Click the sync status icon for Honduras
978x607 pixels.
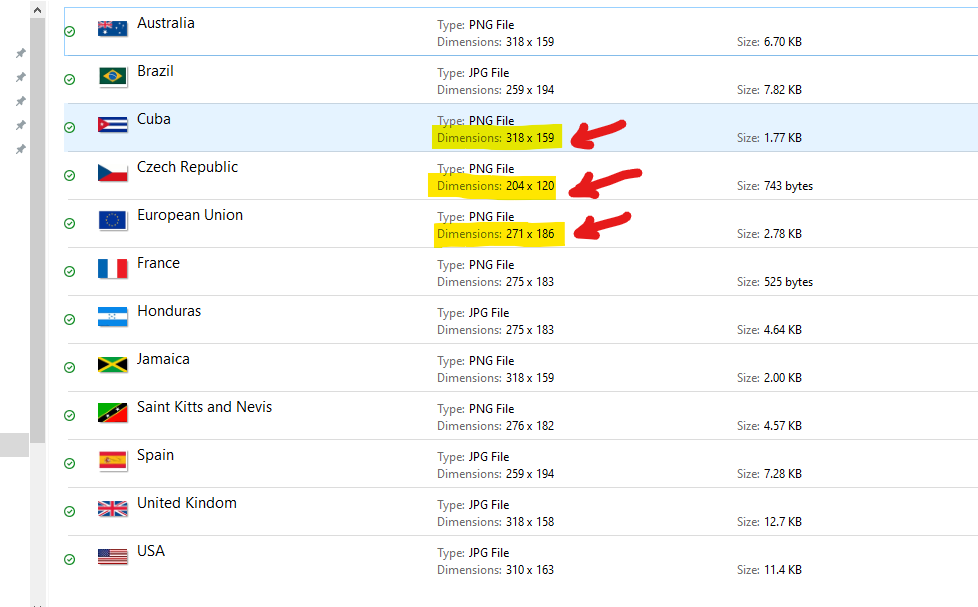pos(70,319)
